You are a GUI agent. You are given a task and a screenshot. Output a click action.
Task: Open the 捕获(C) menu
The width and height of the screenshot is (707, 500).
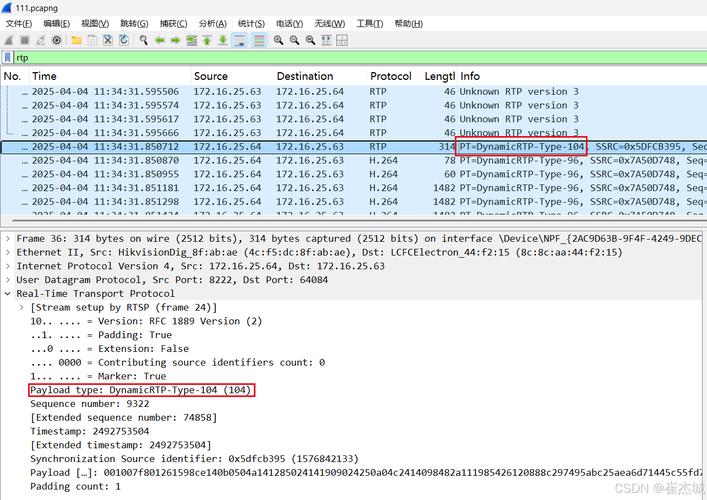point(173,23)
